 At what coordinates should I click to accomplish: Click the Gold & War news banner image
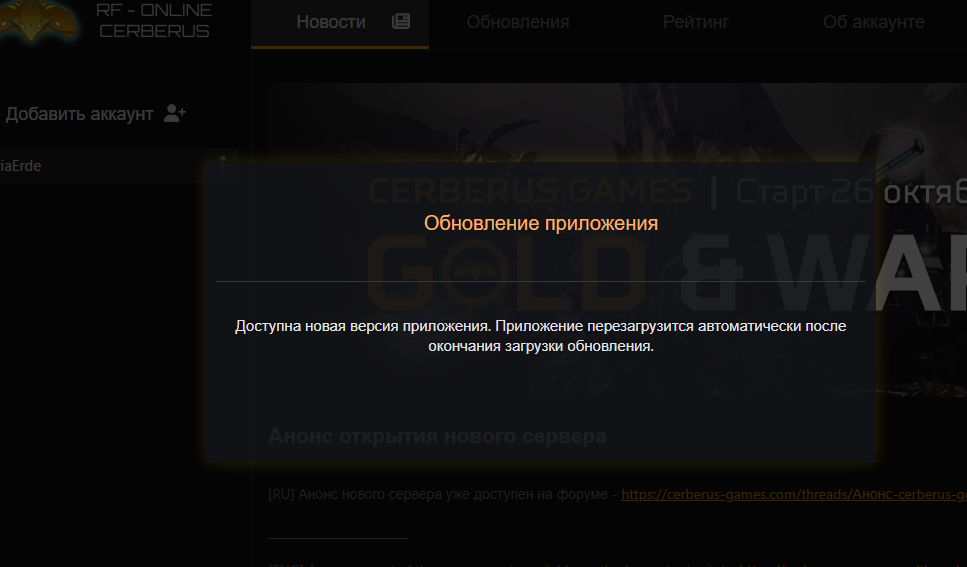click(617, 241)
